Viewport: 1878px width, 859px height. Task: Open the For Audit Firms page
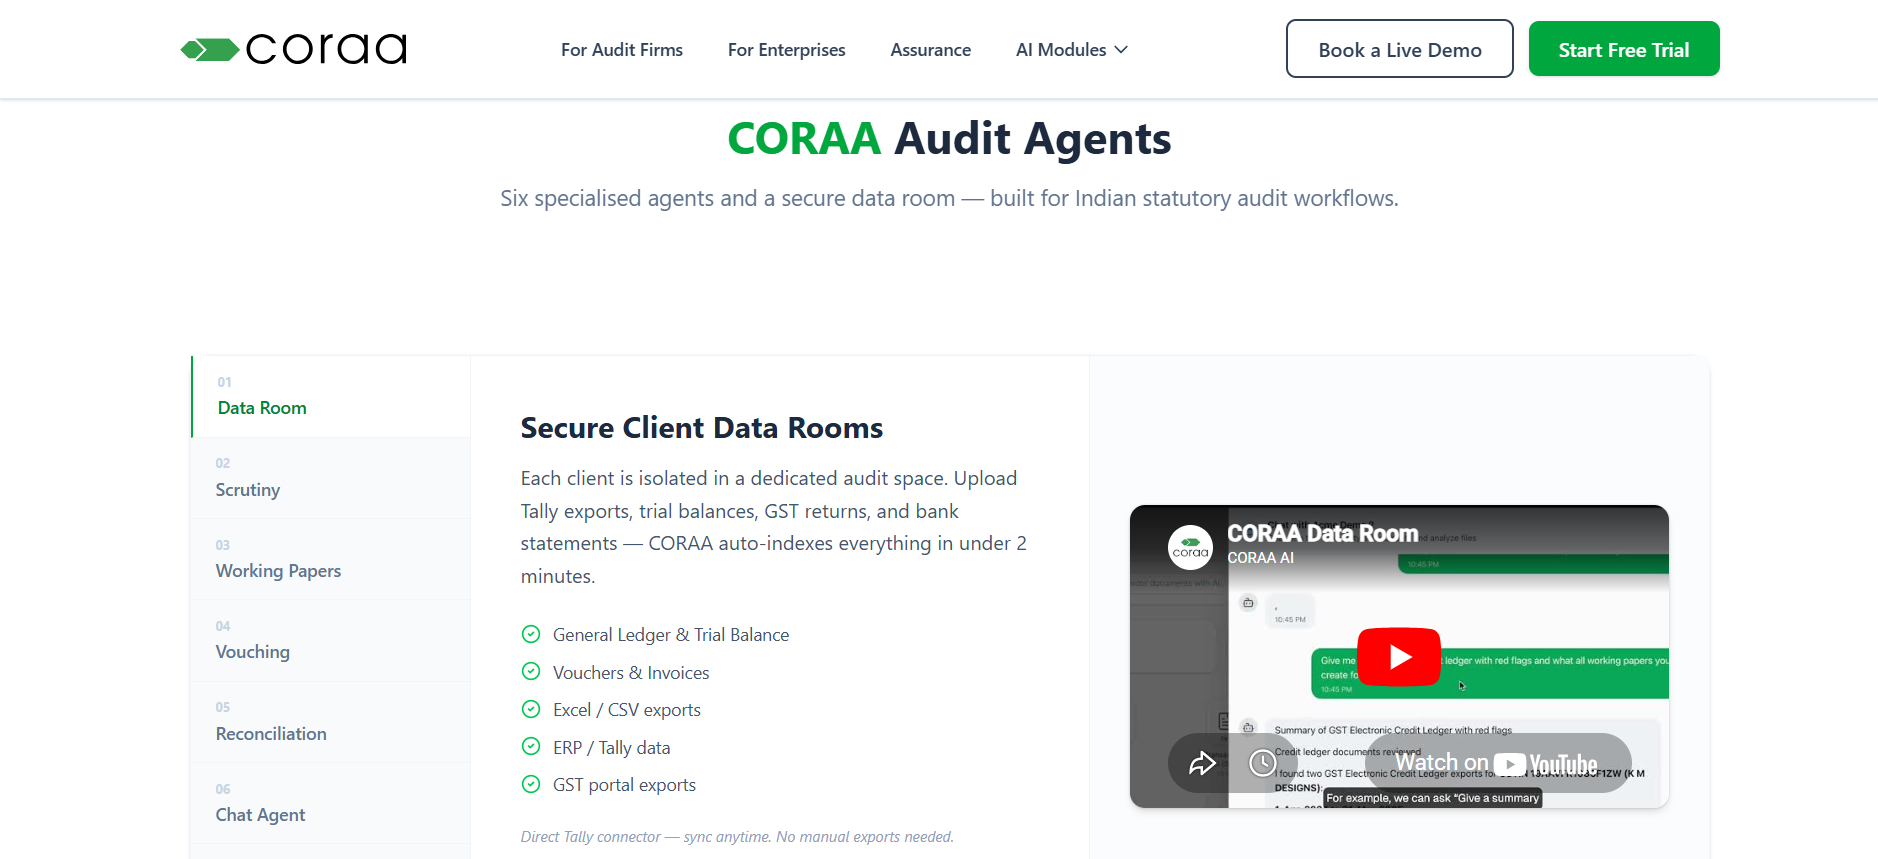coord(622,50)
